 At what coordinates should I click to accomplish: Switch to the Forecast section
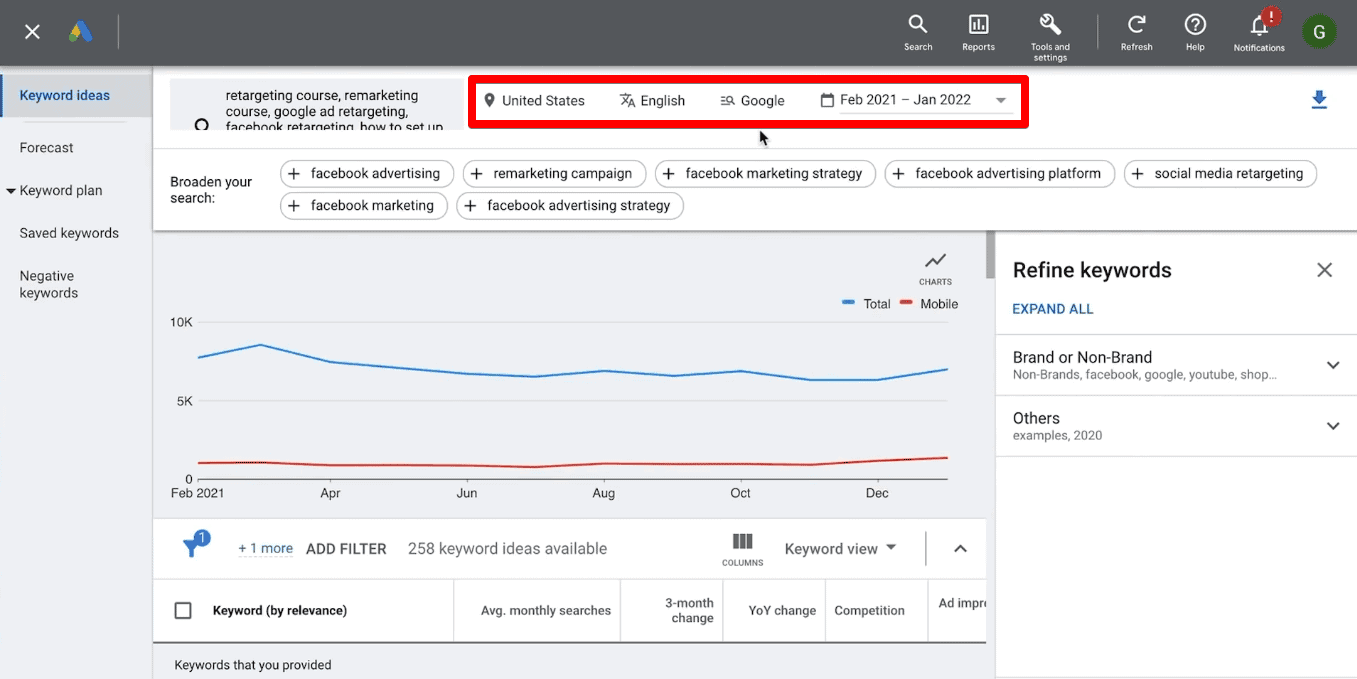coord(46,147)
